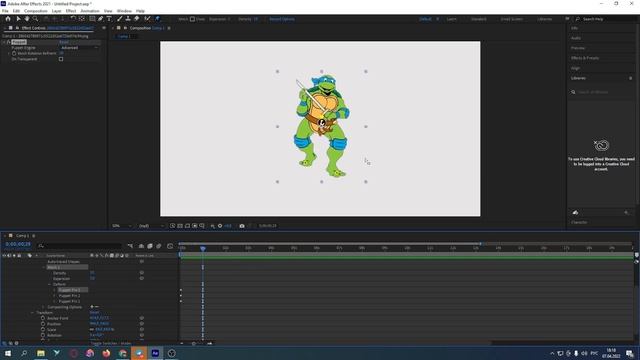The height and width of the screenshot is (360, 640).
Task: Select the Puppet Pin tool
Action: (x=158, y=19)
